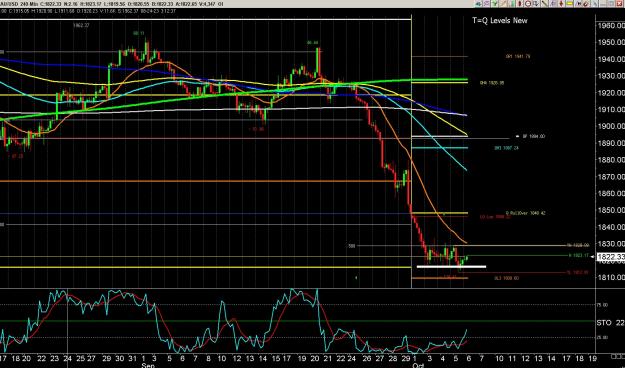Click the teal left-arrow icon in toolbar
The width and height of the screenshot is (625, 368).
(x=478, y=4)
